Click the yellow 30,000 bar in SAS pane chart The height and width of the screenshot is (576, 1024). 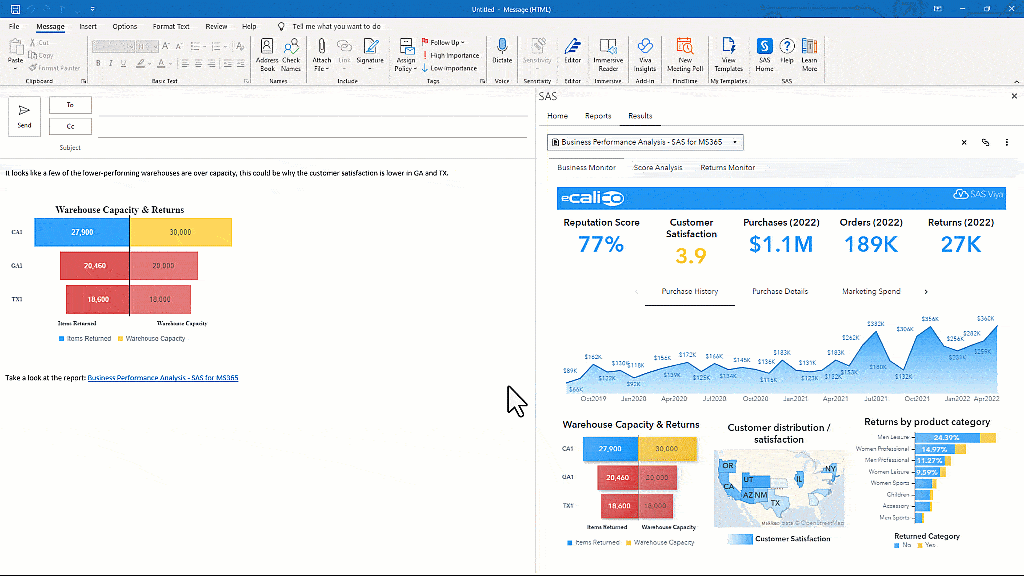pyautogui.click(x=667, y=449)
